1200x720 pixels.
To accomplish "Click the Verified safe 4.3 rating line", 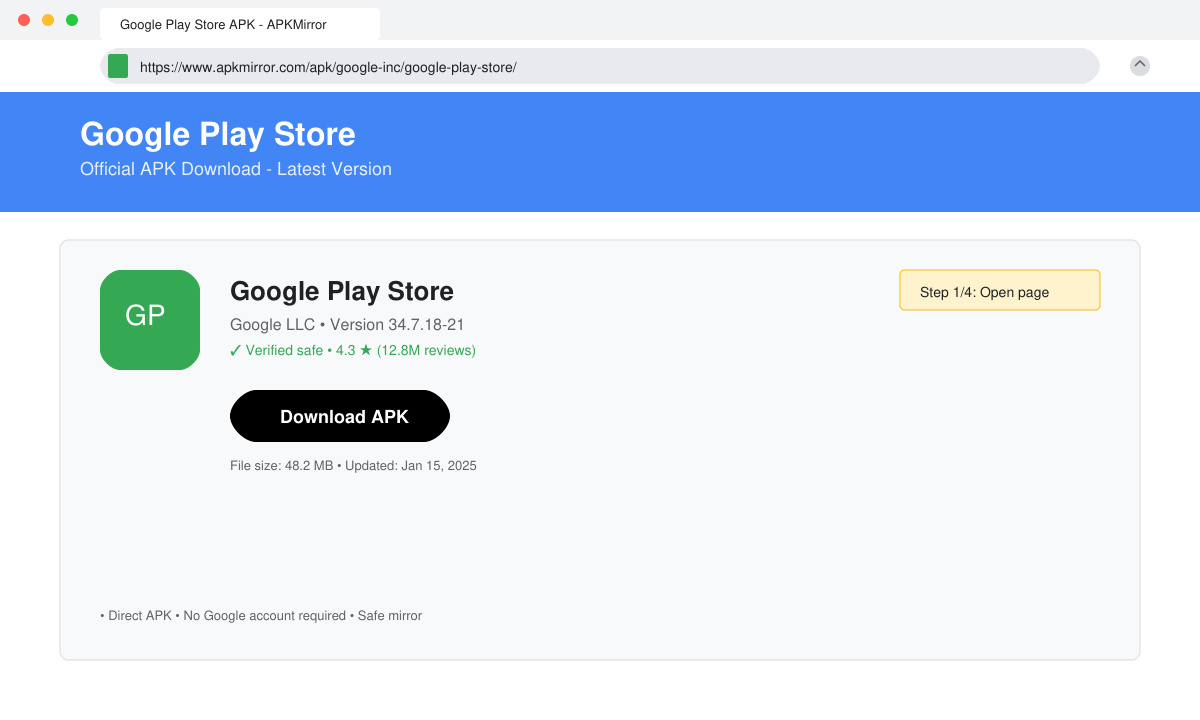I will coord(353,350).
